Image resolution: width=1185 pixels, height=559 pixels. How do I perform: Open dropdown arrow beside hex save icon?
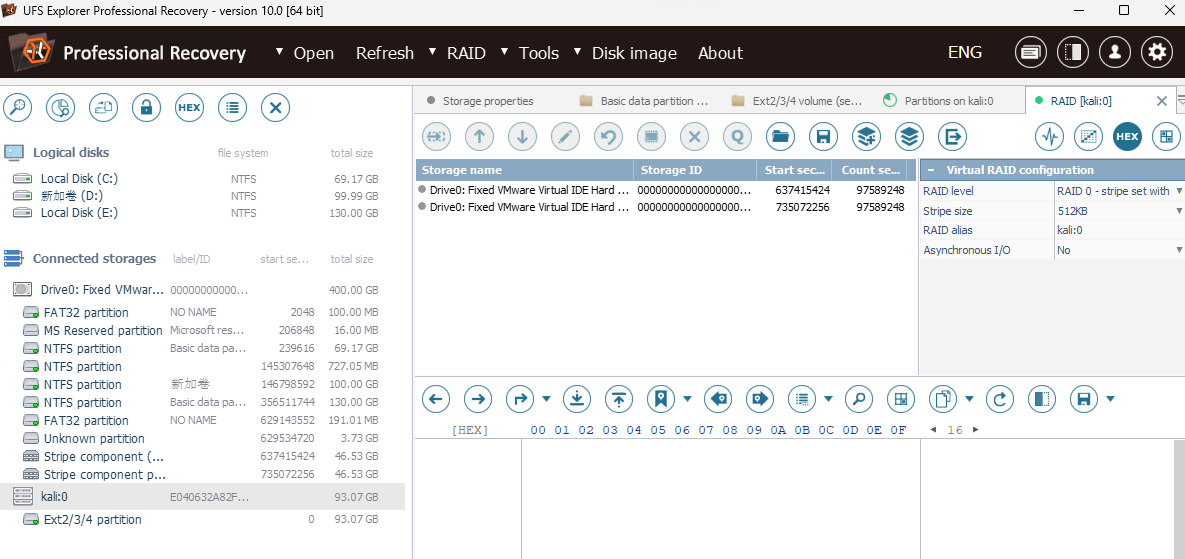tap(1111, 399)
